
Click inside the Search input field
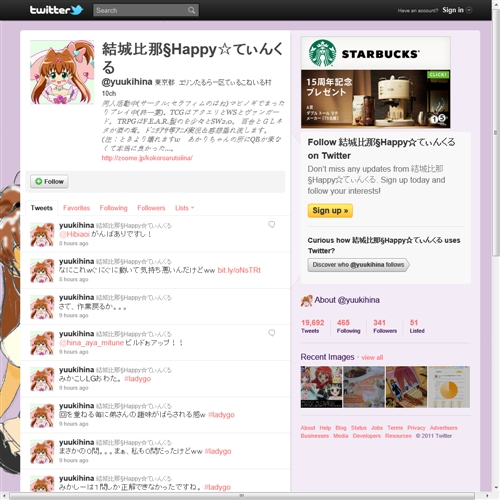point(141,10)
